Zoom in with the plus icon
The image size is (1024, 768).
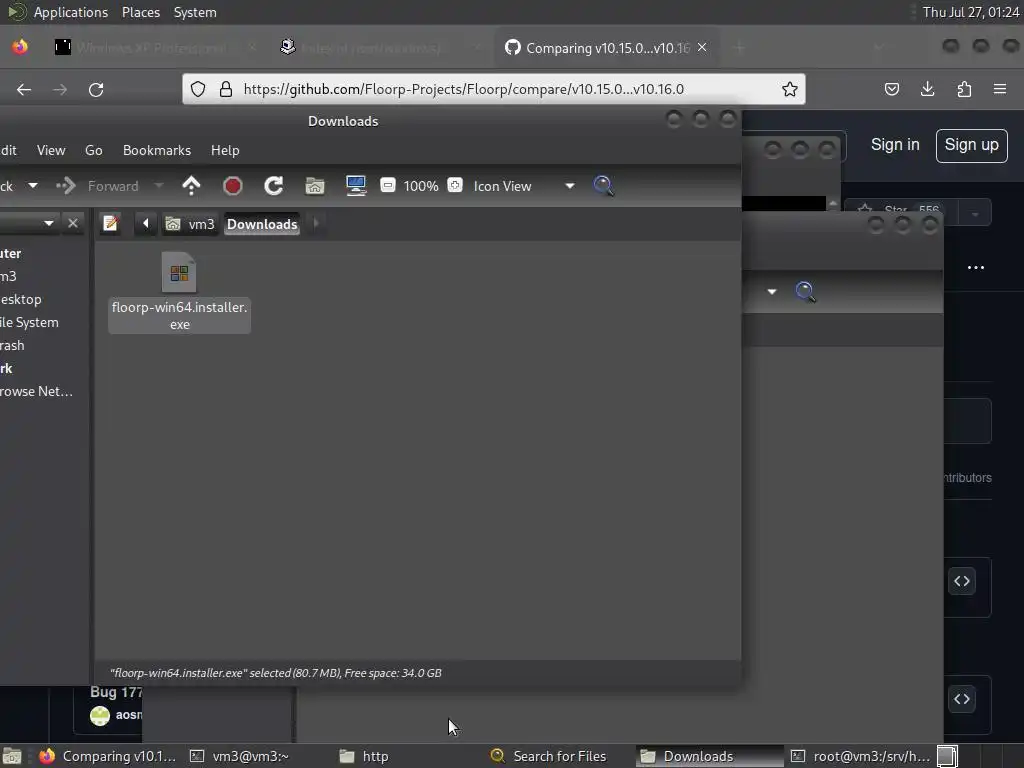point(455,185)
